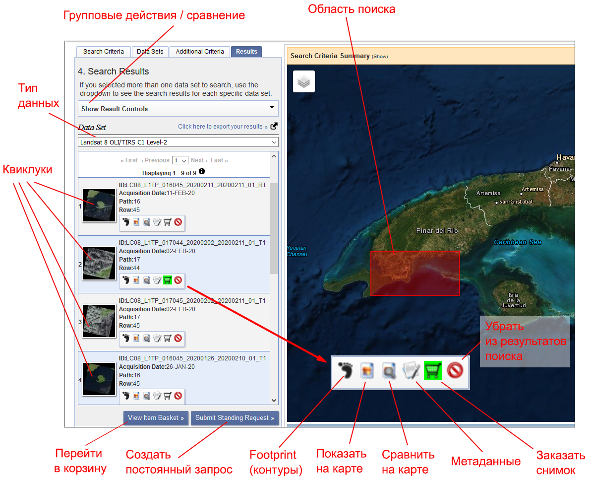This screenshot has width=592, height=485.
Task: Click the export results arrow icon
Action: [x=274, y=126]
